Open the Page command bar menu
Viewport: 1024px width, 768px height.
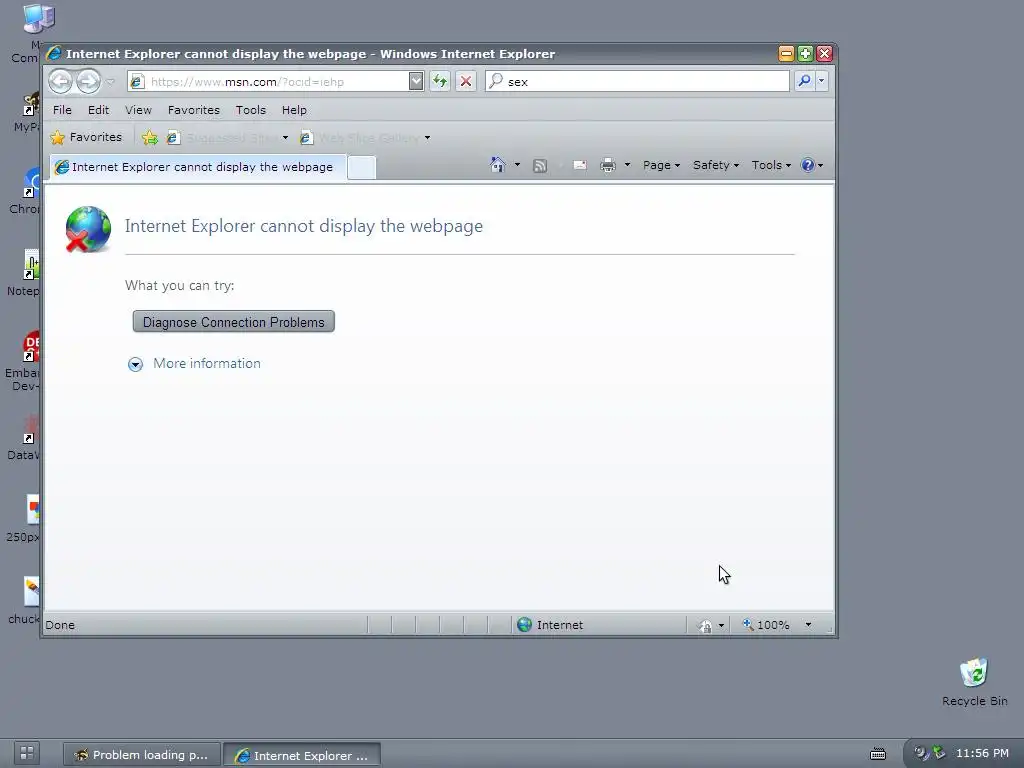[661, 165]
